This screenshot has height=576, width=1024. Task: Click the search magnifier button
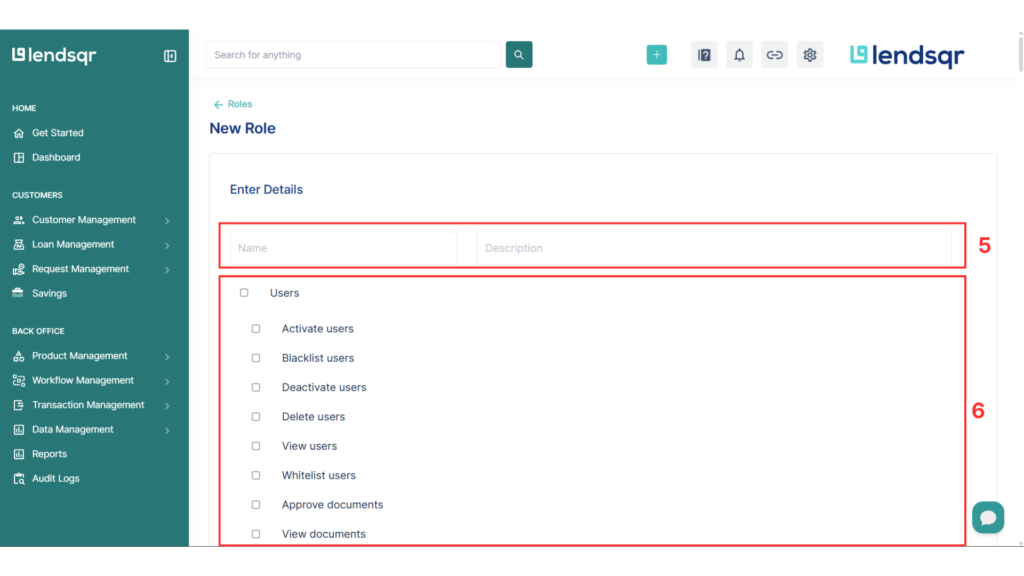(x=518, y=54)
